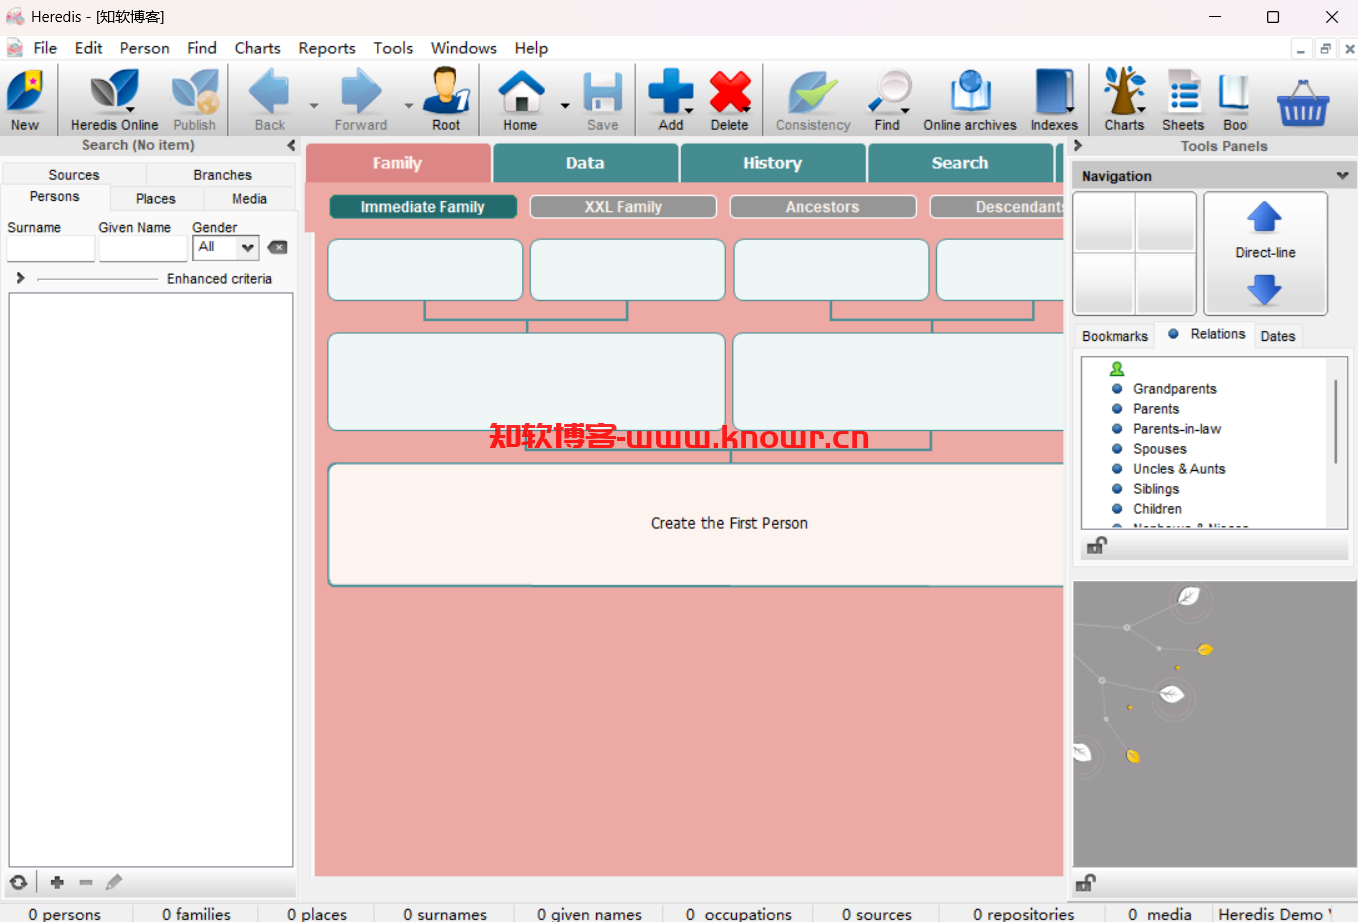Image resolution: width=1358 pixels, height=922 pixels.
Task: Click the Surname input field
Action: click(x=51, y=248)
